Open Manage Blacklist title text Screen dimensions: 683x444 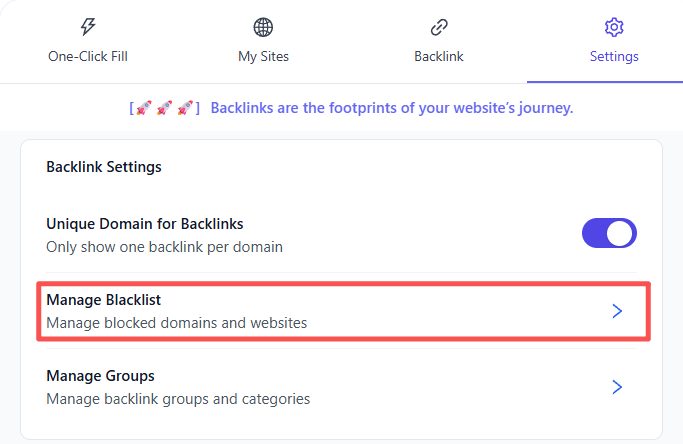(104, 300)
